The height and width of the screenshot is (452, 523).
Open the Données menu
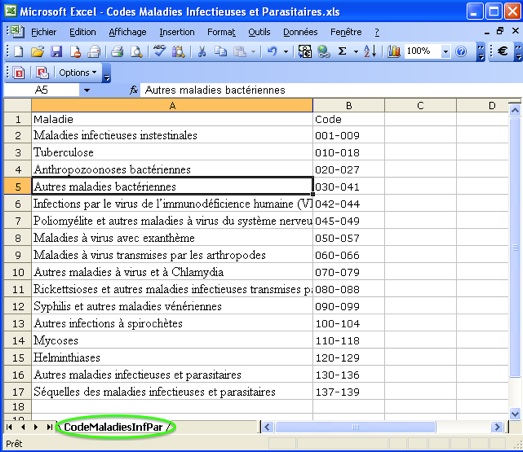coord(300,32)
